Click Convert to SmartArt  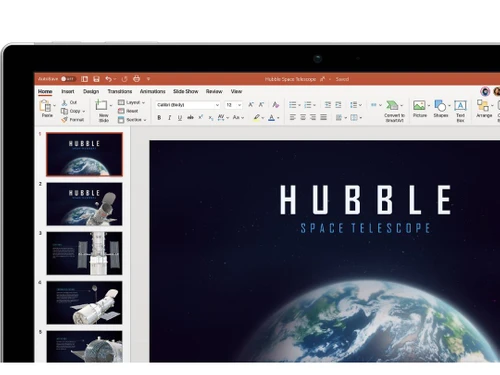[394, 111]
